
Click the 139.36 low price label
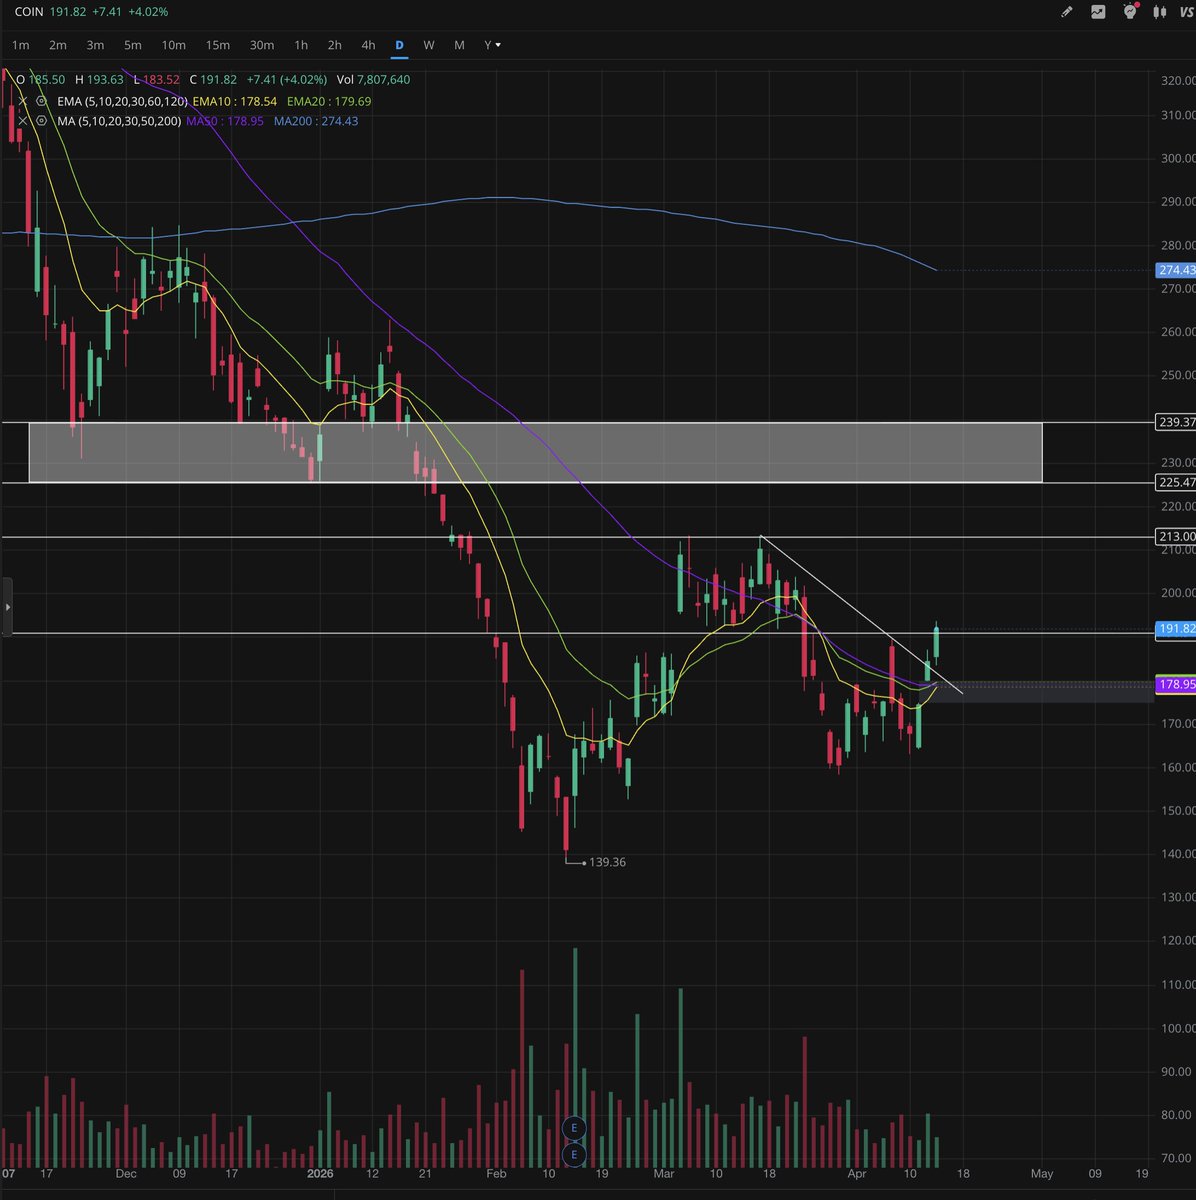[x=608, y=862]
